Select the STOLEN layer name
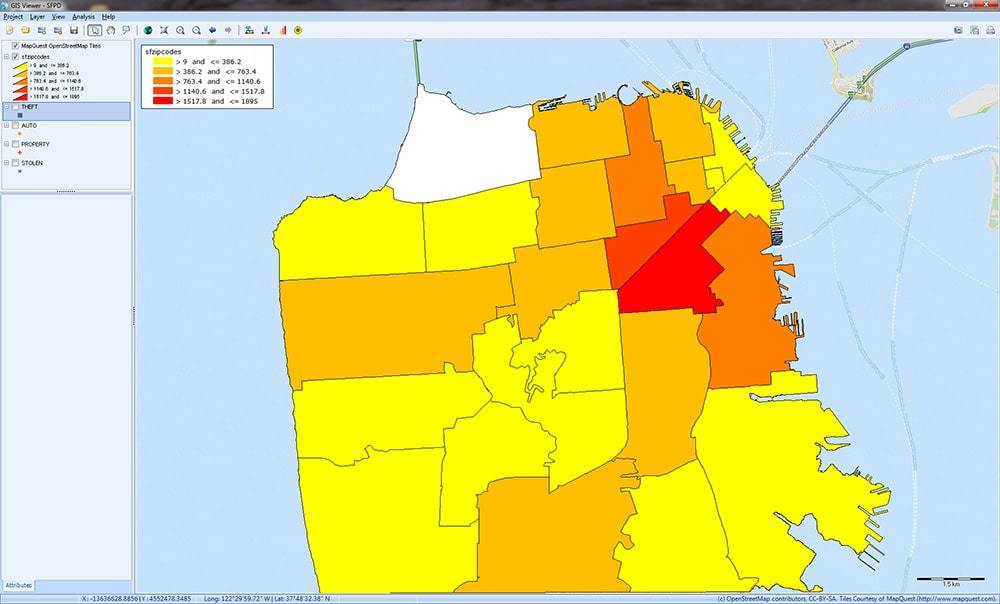Image resolution: width=1000 pixels, height=604 pixels. tap(32, 162)
